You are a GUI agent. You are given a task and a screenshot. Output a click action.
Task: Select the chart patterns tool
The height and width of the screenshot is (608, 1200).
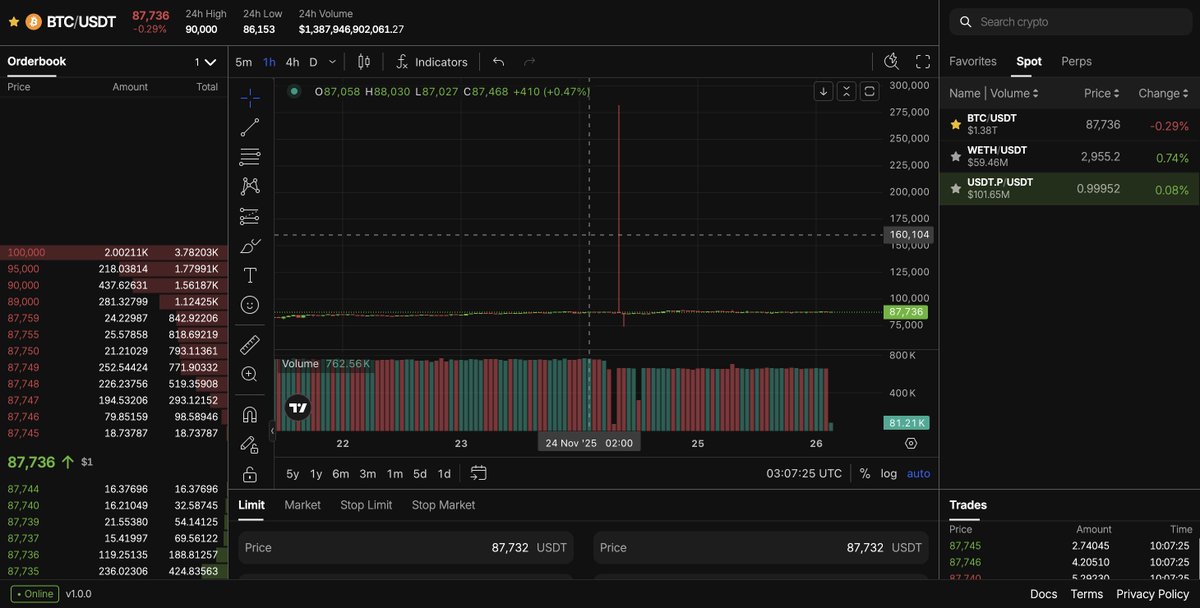[x=250, y=186]
